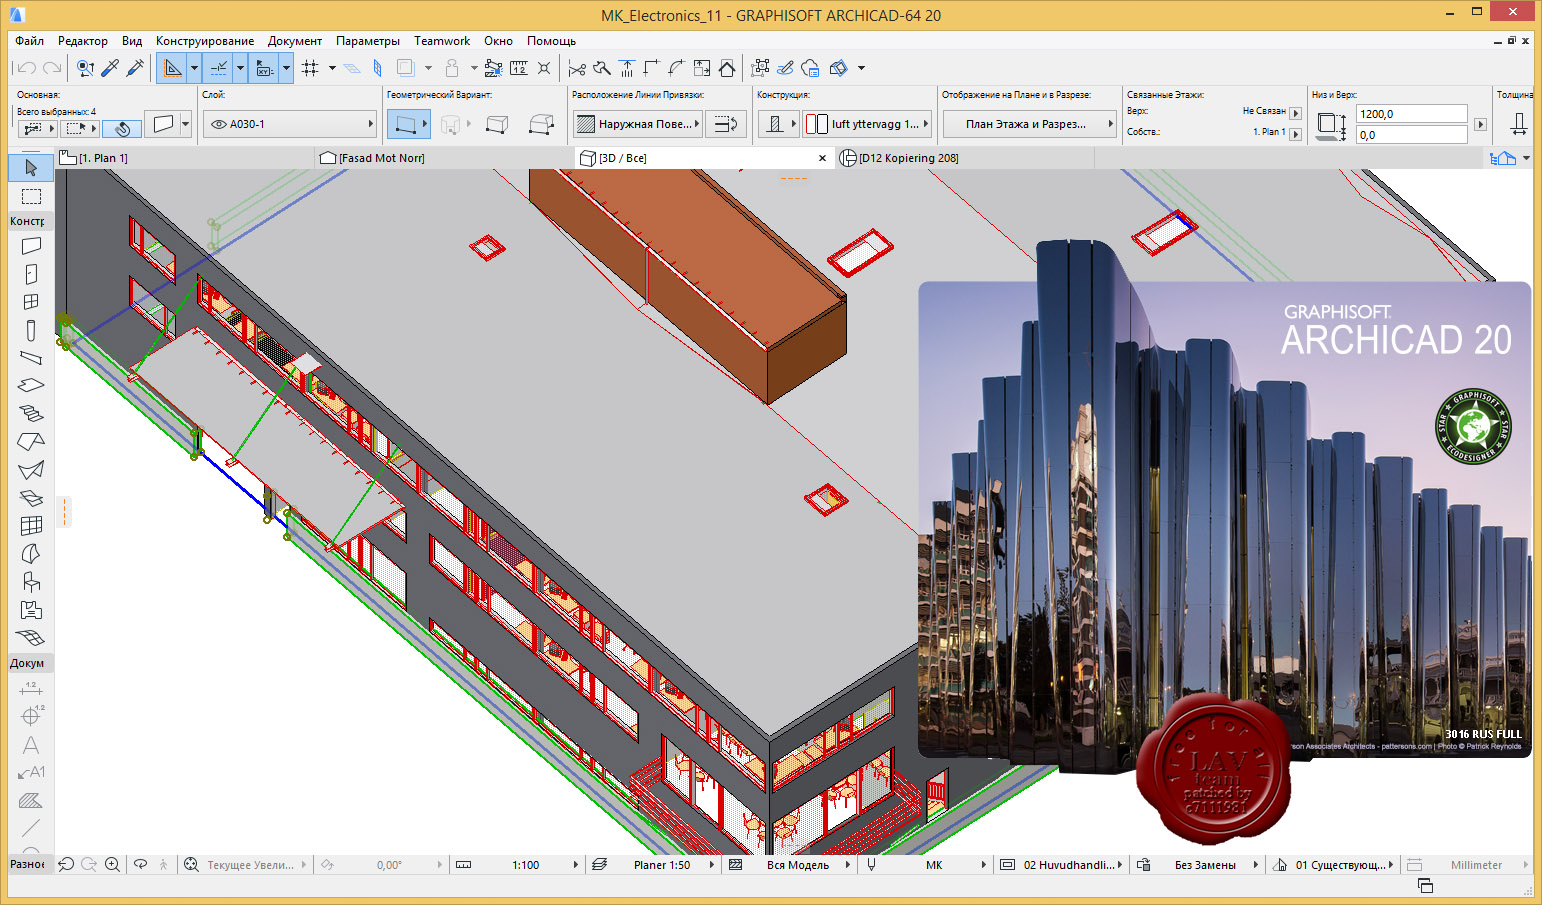The image size is (1542, 905).
Task: Choose the Roof tool in toolbox
Action: pyautogui.click(x=31, y=441)
